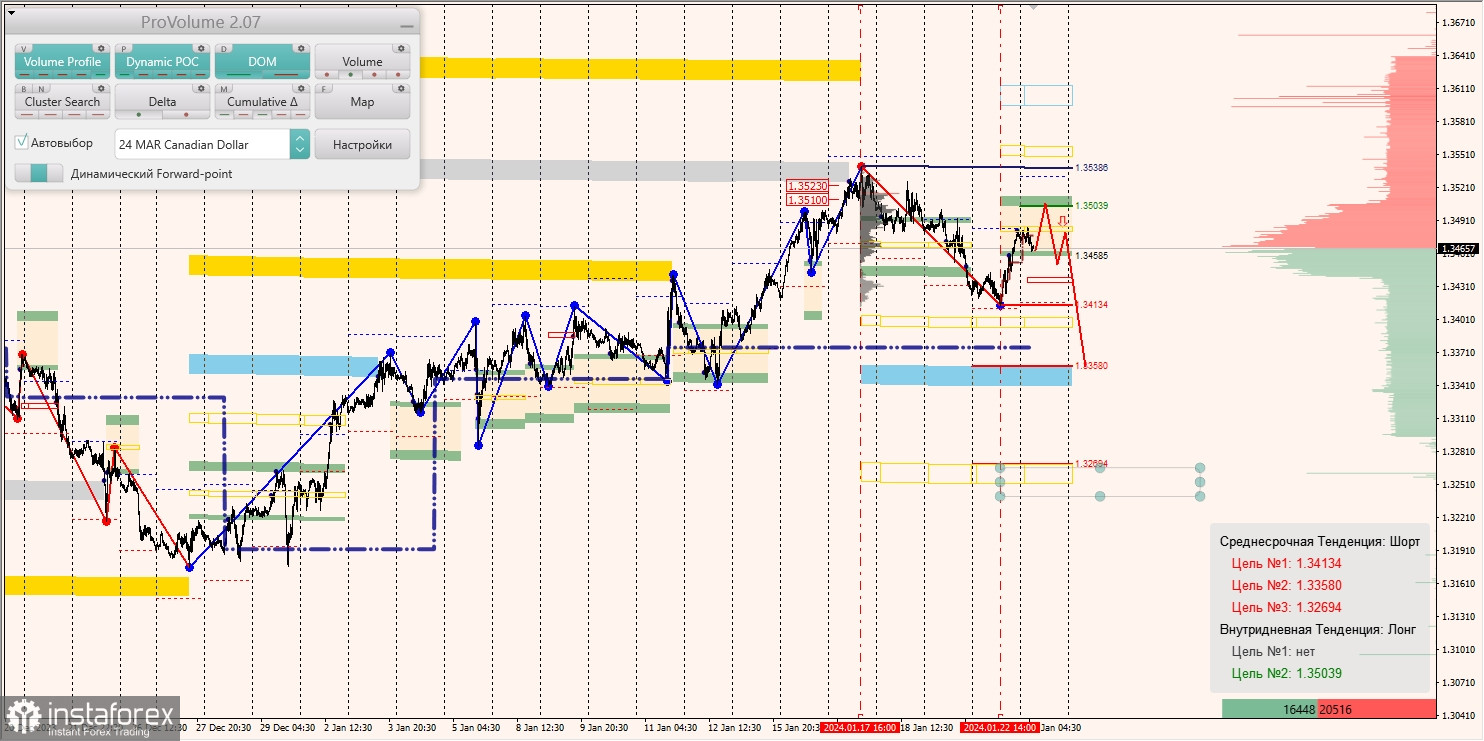The width and height of the screenshot is (1484, 741).
Task: Switch the Динамический Forward-point toggle
Action: (x=39, y=173)
